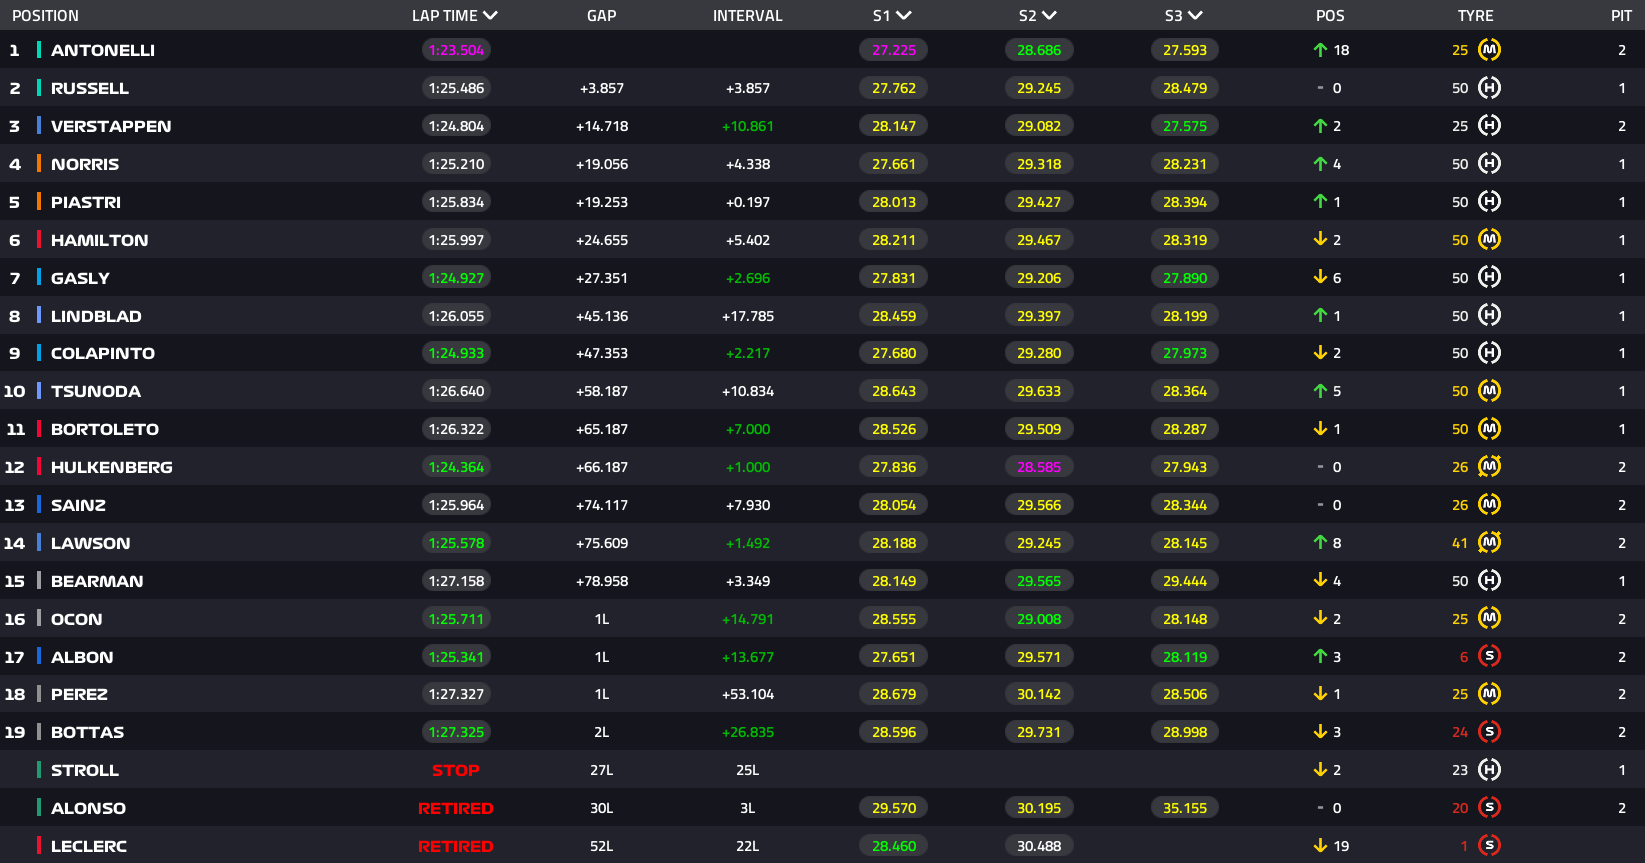Image resolution: width=1645 pixels, height=863 pixels.
Task: Click Albon's soft tyre icon
Action: point(1489,657)
